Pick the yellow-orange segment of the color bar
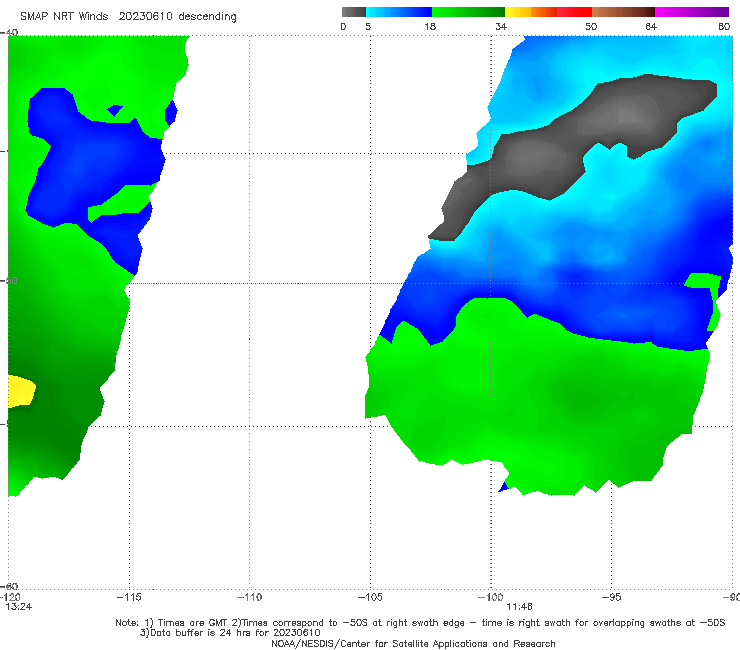740x650 pixels. (531, 12)
